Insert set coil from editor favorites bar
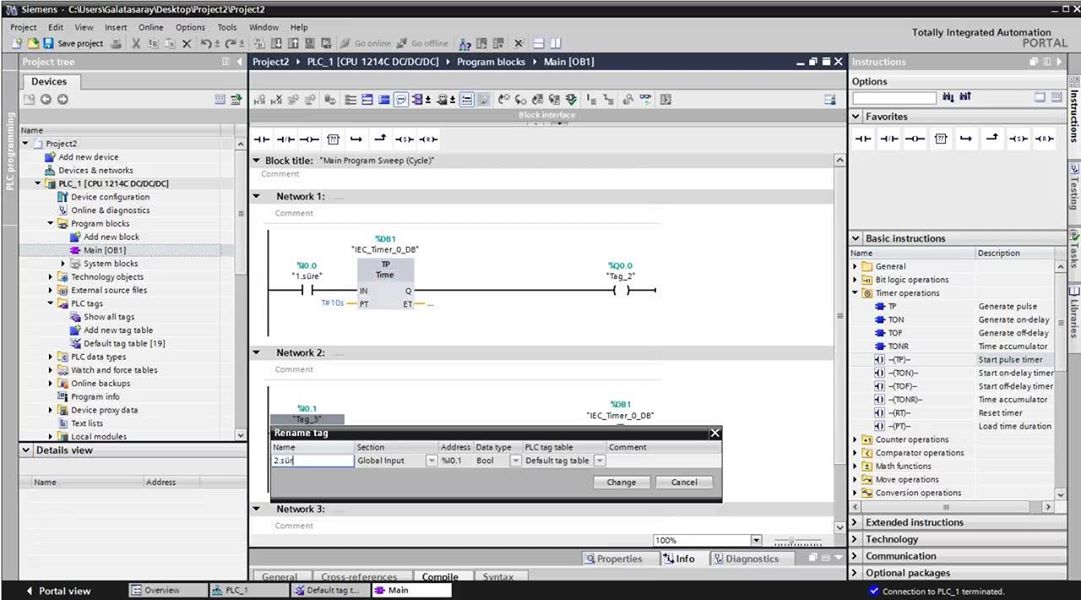The height and width of the screenshot is (600, 1081). click(x=404, y=139)
